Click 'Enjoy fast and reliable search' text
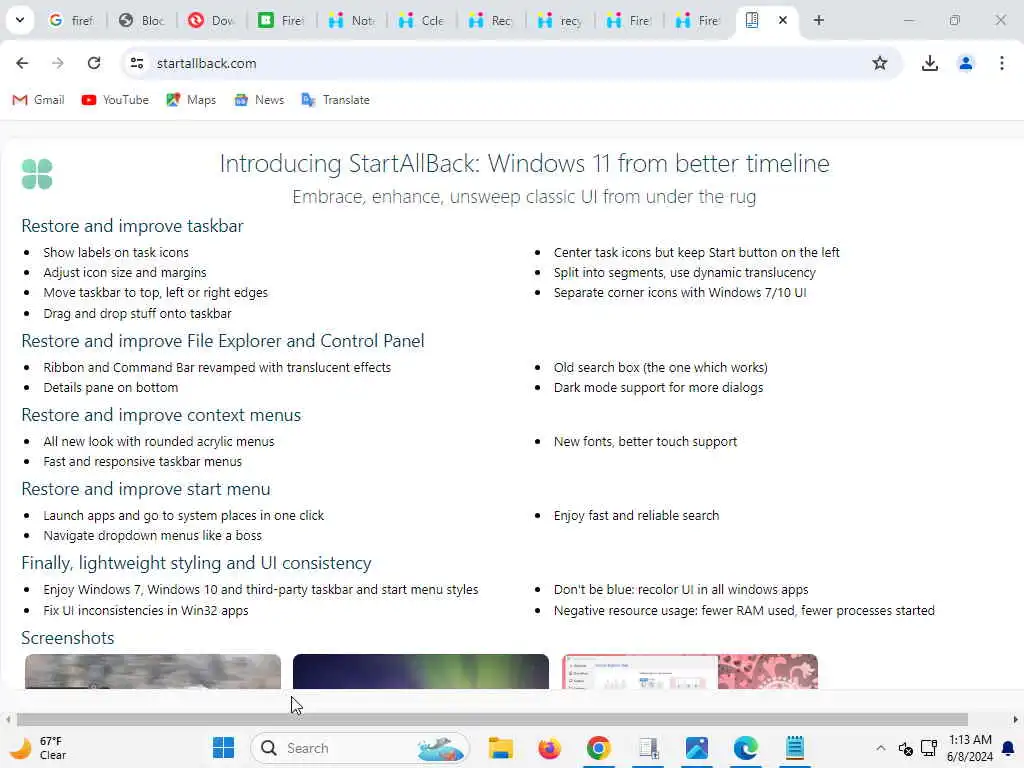 [x=636, y=516]
